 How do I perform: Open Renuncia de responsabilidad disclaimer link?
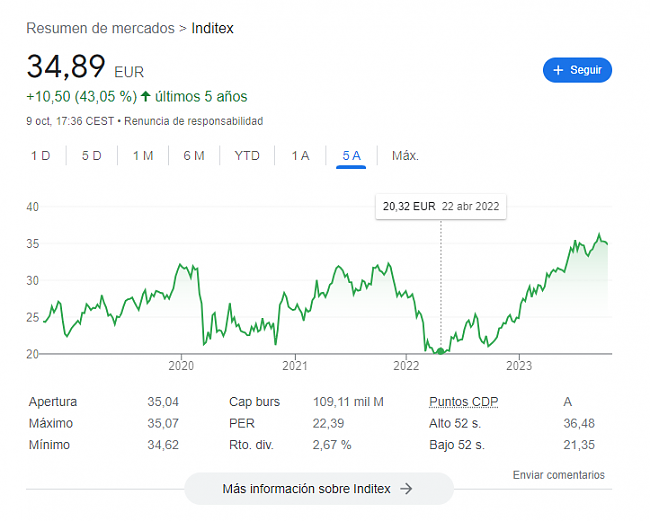[194, 121]
